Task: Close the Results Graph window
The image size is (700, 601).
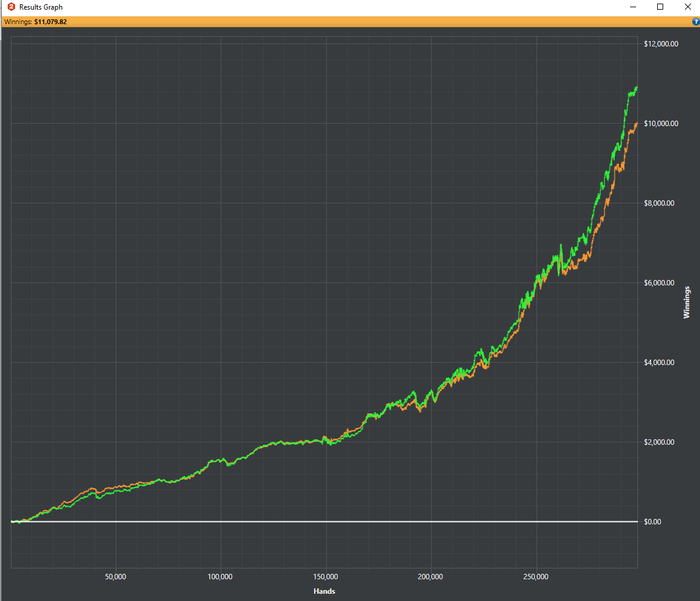Action: point(688,7)
